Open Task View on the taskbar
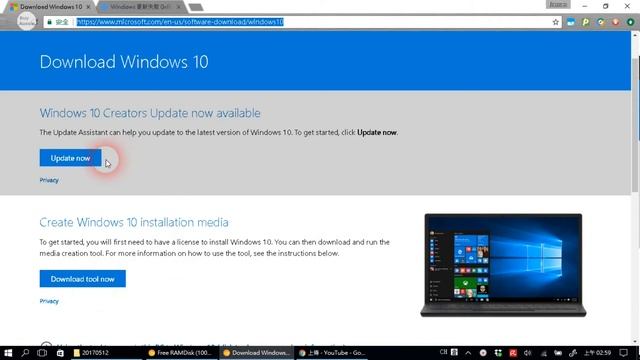 coord(42,353)
